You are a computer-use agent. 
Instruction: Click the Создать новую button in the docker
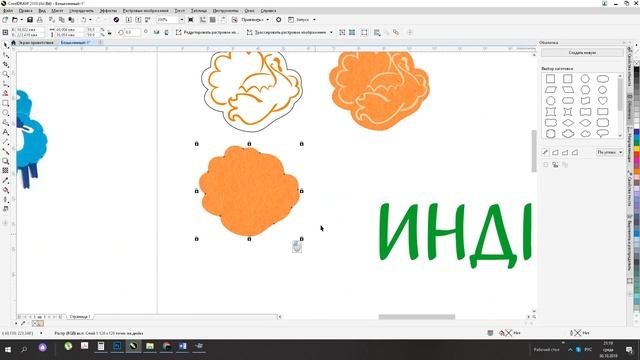pyautogui.click(x=582, y=53)
